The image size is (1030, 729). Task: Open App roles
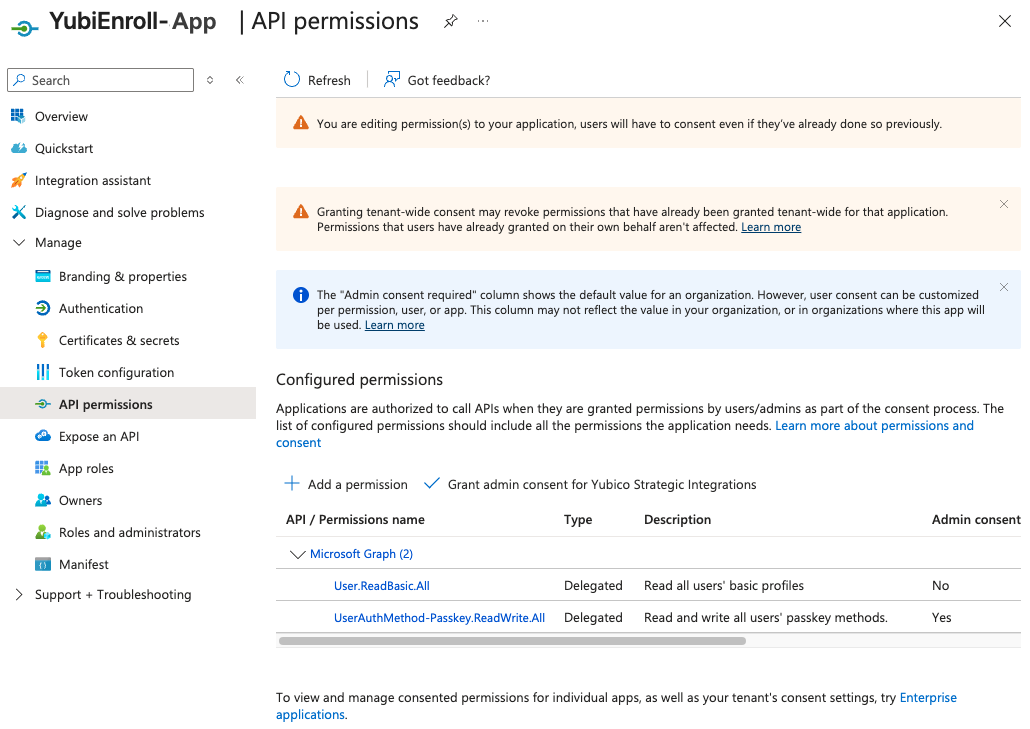[86, 468]
